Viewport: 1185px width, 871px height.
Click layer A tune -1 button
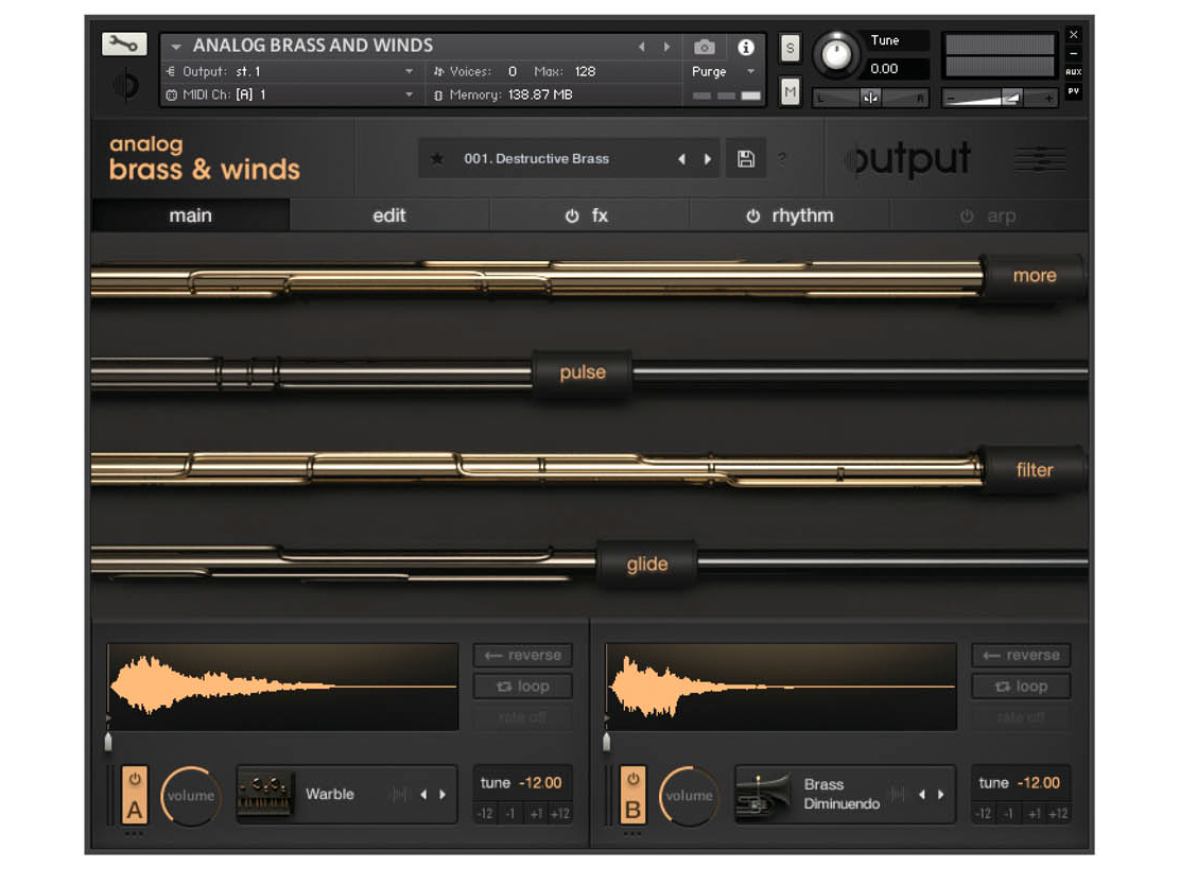(510, 814)
